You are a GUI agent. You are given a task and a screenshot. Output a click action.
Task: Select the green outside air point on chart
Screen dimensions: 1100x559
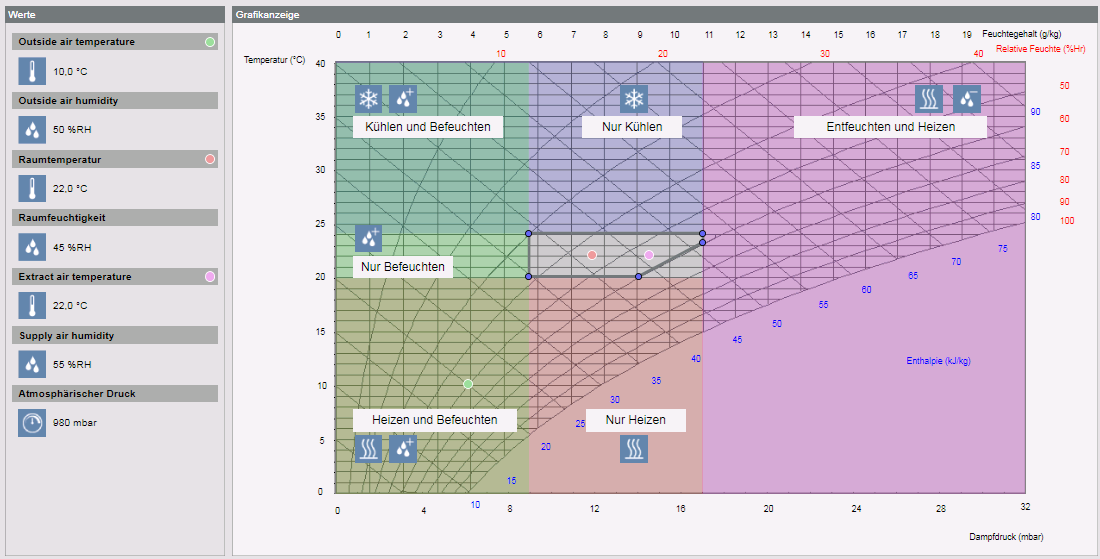pyautogui.click(x=468, y=384)
